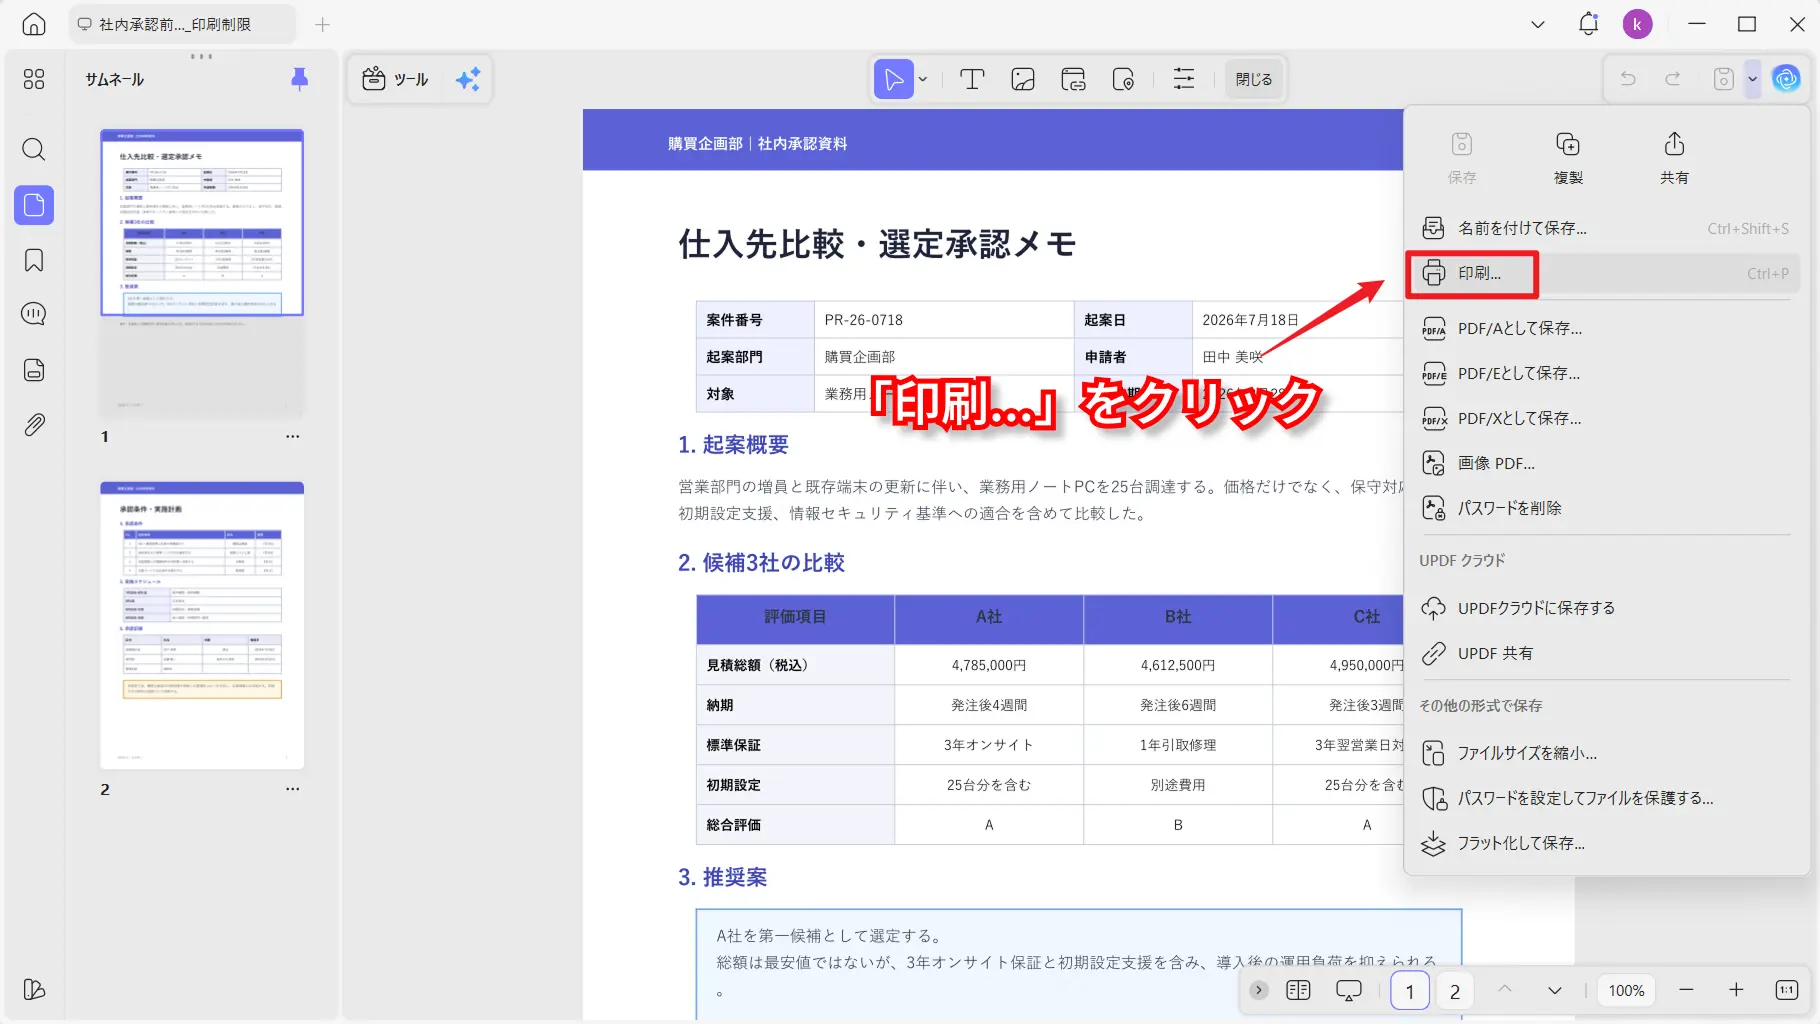Open the UPDF AI swirl icon
Image resolution: width=1820 pixels, height=1024 pixels.
click(x=1786, y=78)
